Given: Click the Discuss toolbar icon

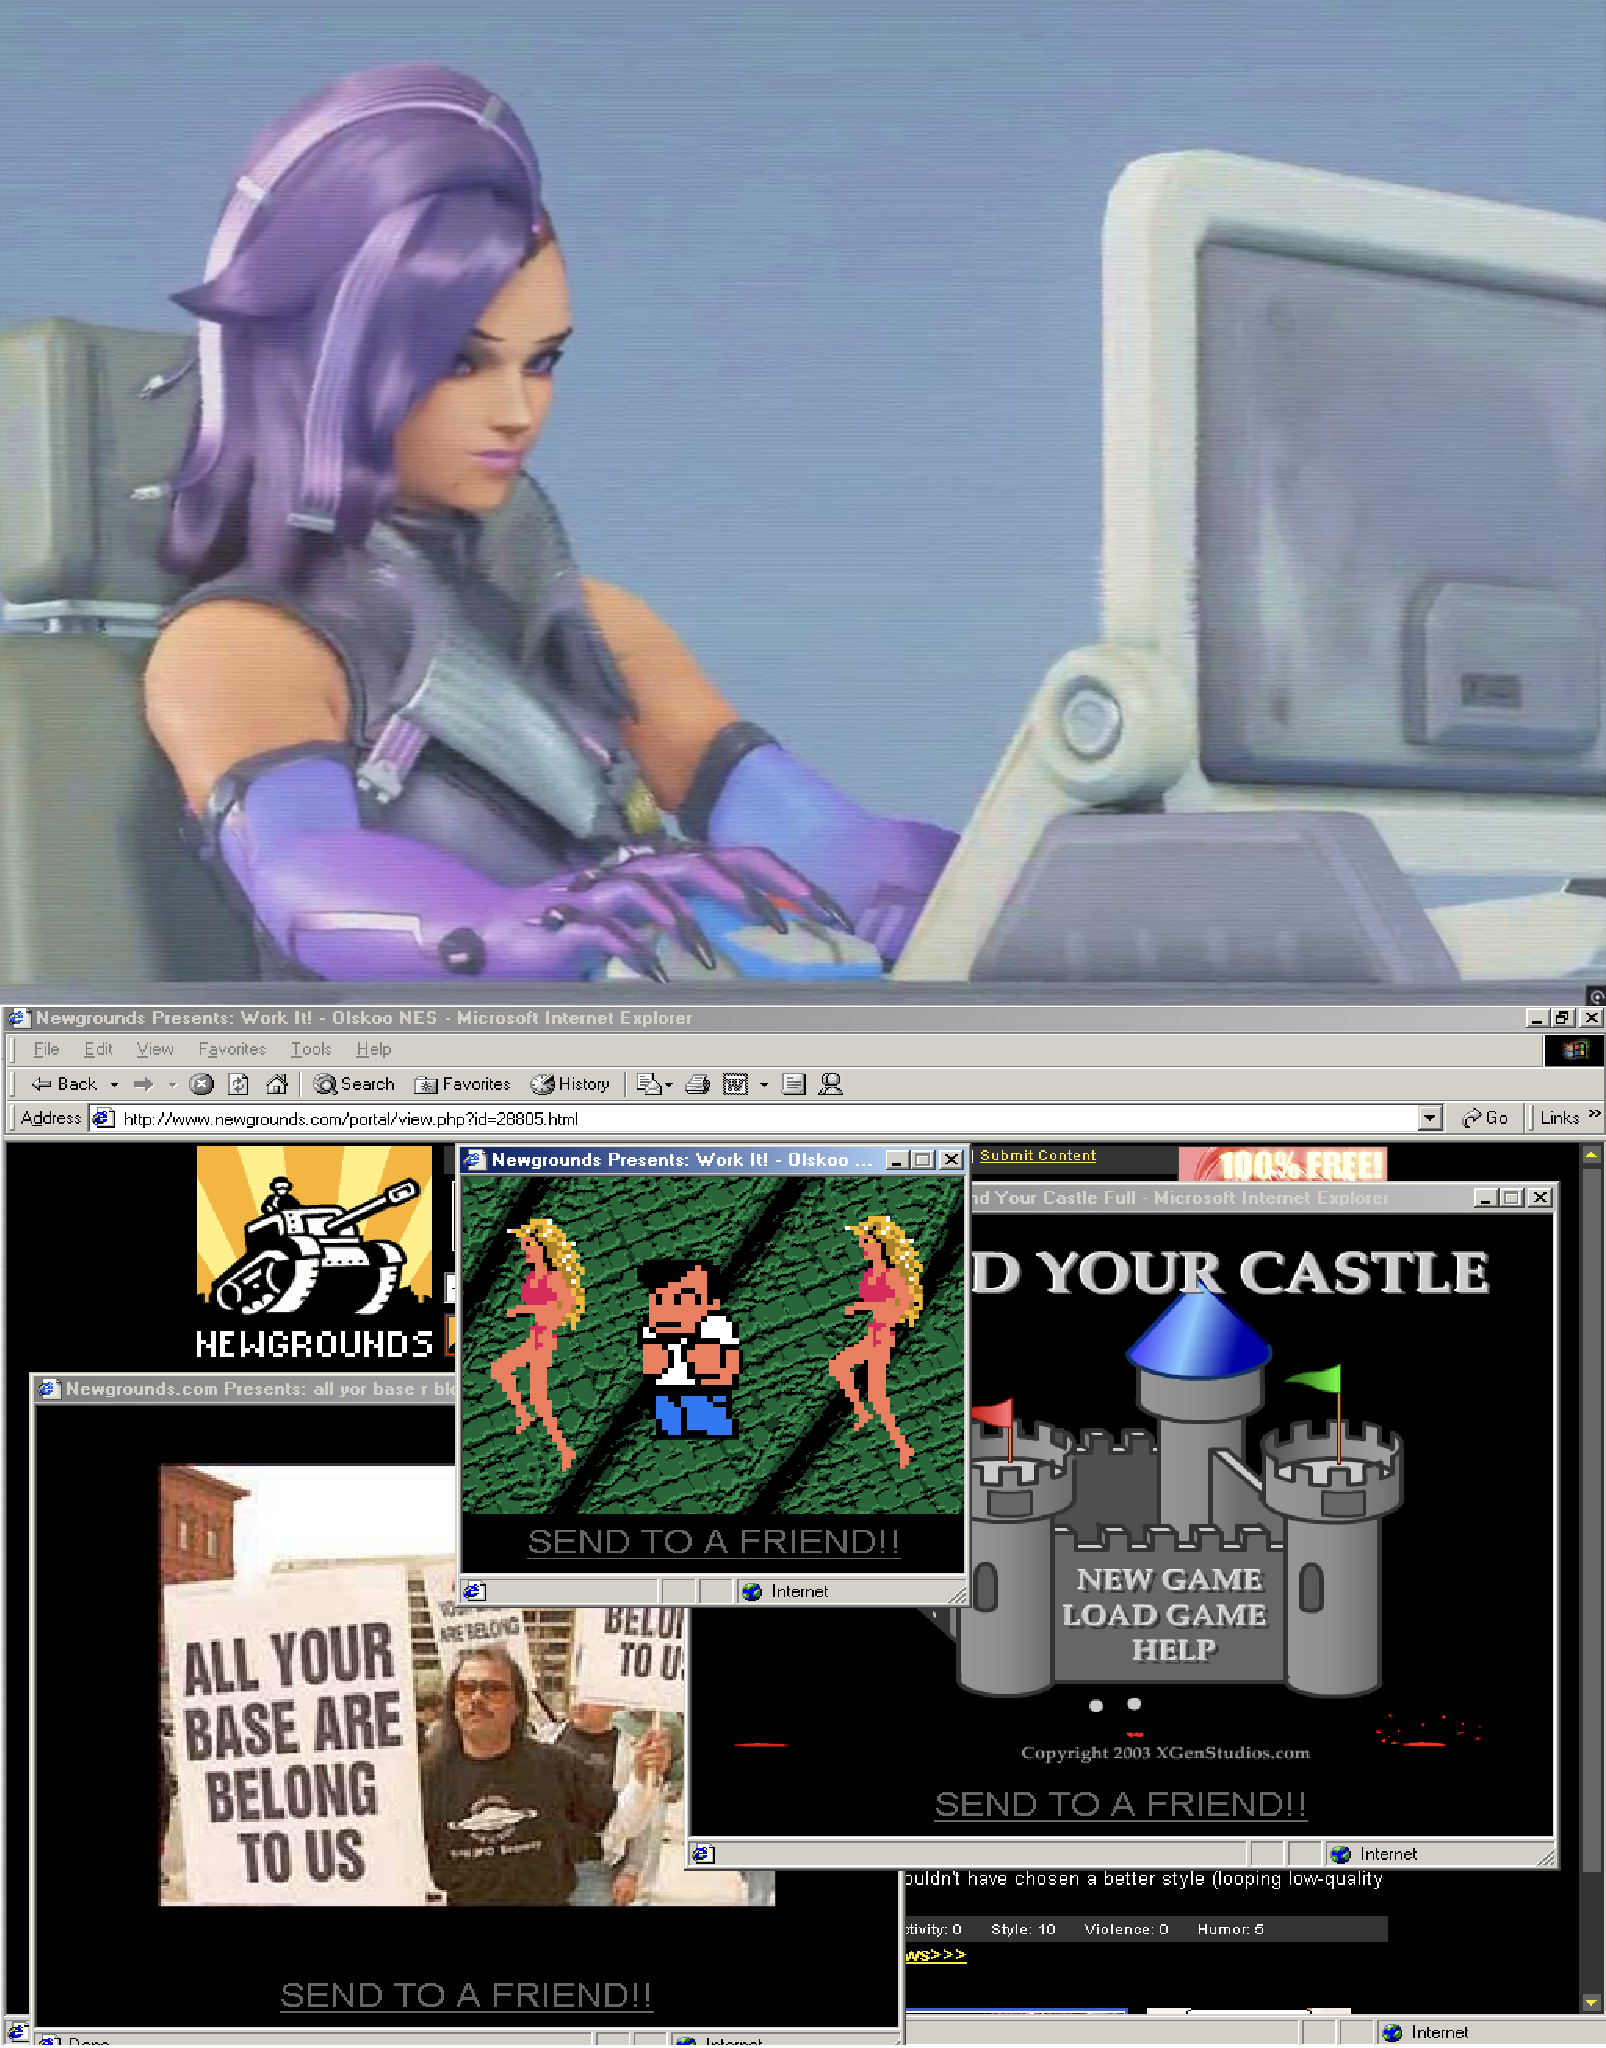Looking at the screenshot, I should [794, 1084].
